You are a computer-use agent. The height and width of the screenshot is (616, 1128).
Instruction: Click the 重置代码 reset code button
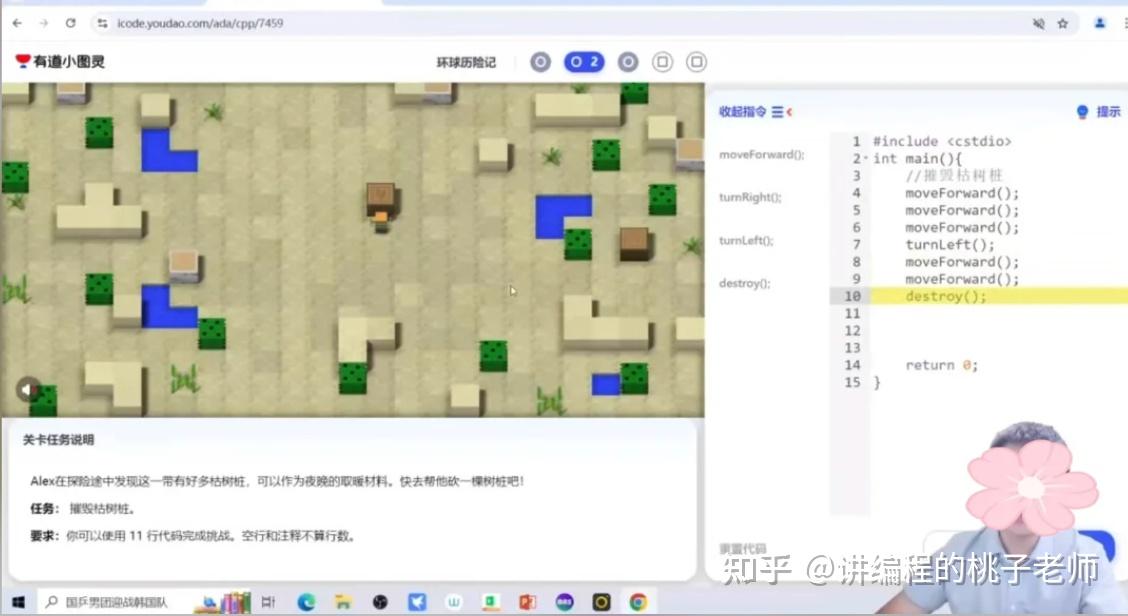[743, 548]
